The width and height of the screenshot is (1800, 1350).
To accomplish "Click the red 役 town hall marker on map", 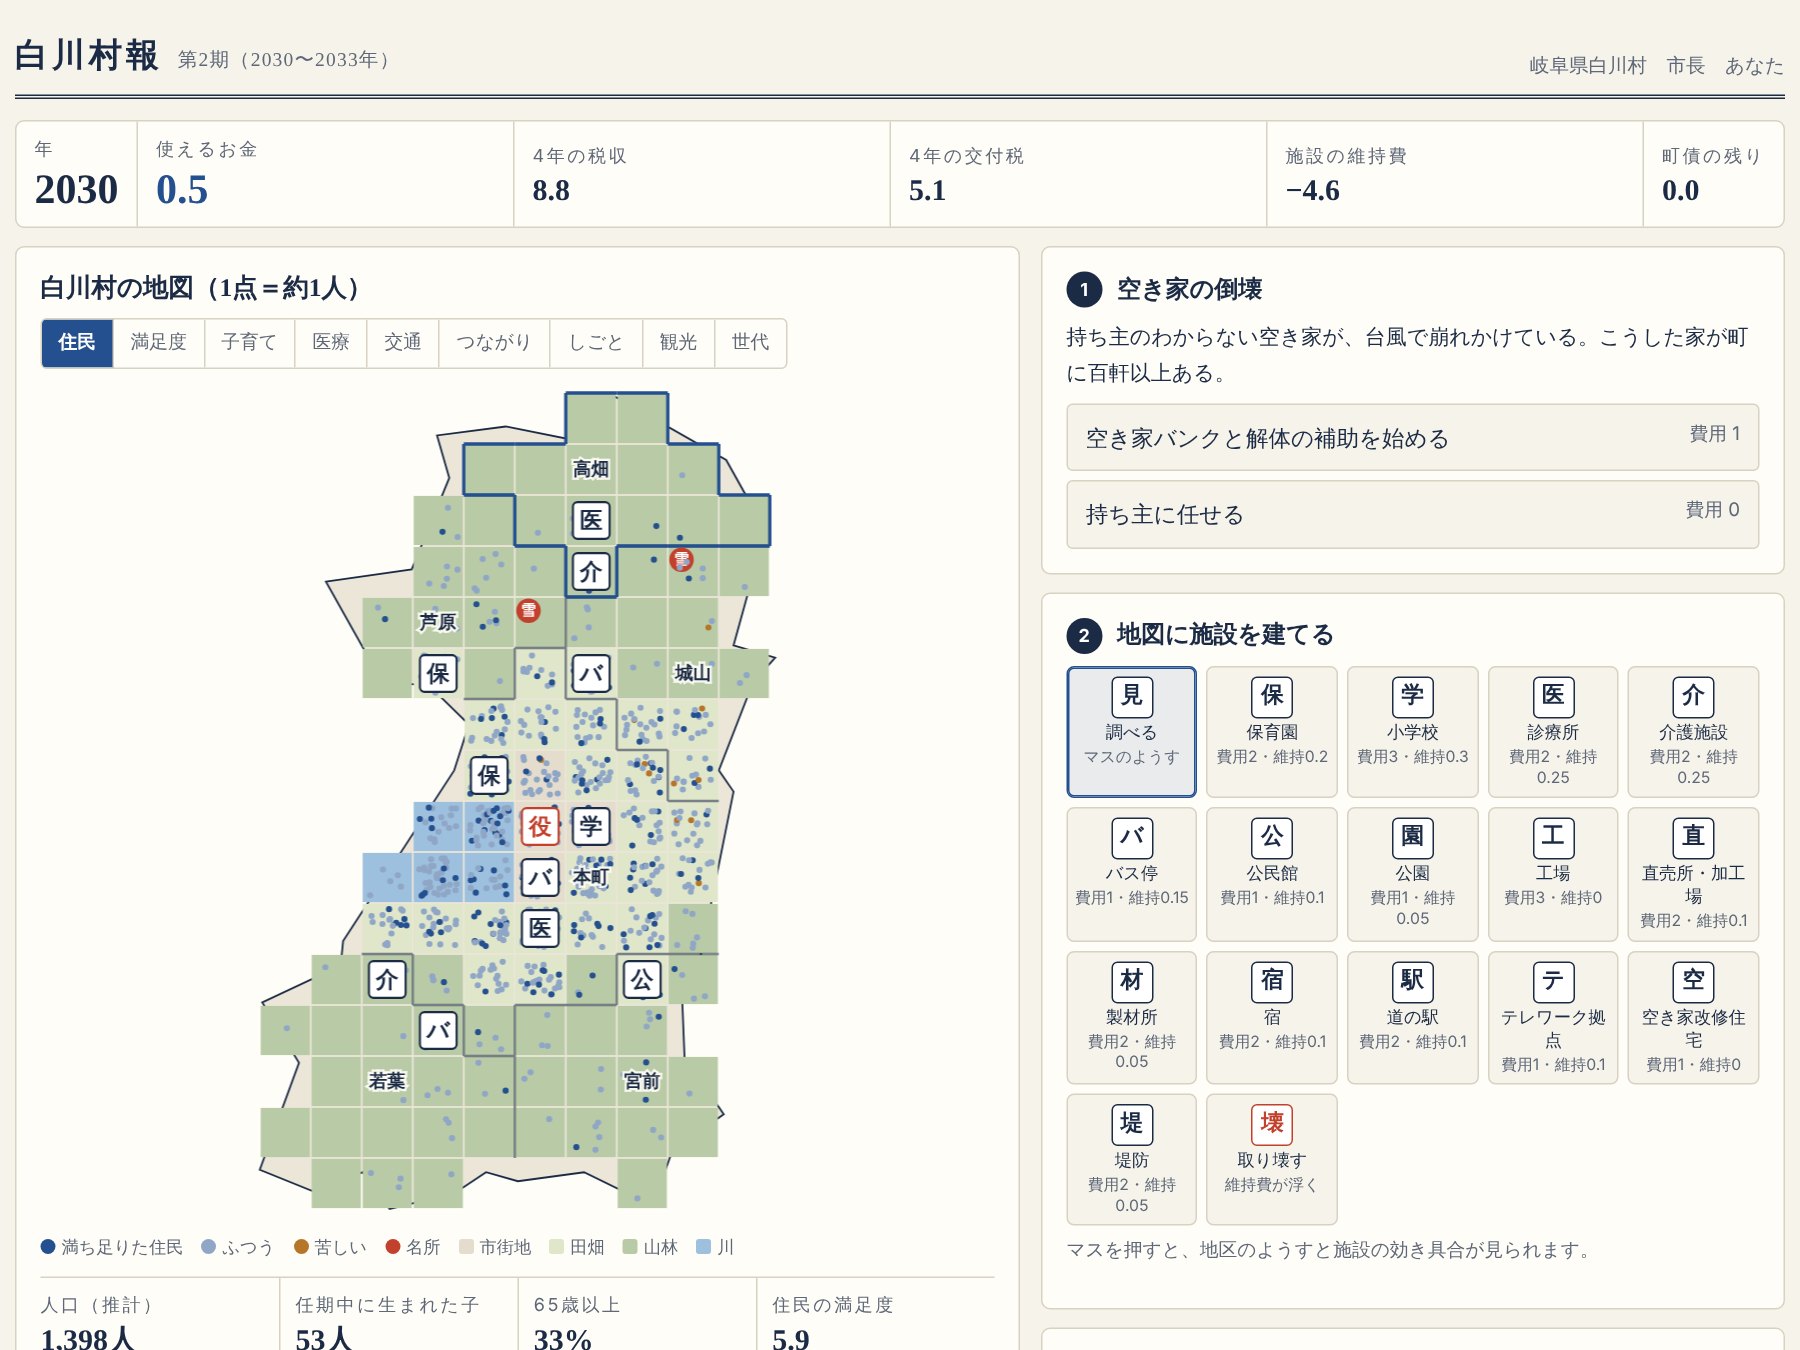I will (540, 826).
